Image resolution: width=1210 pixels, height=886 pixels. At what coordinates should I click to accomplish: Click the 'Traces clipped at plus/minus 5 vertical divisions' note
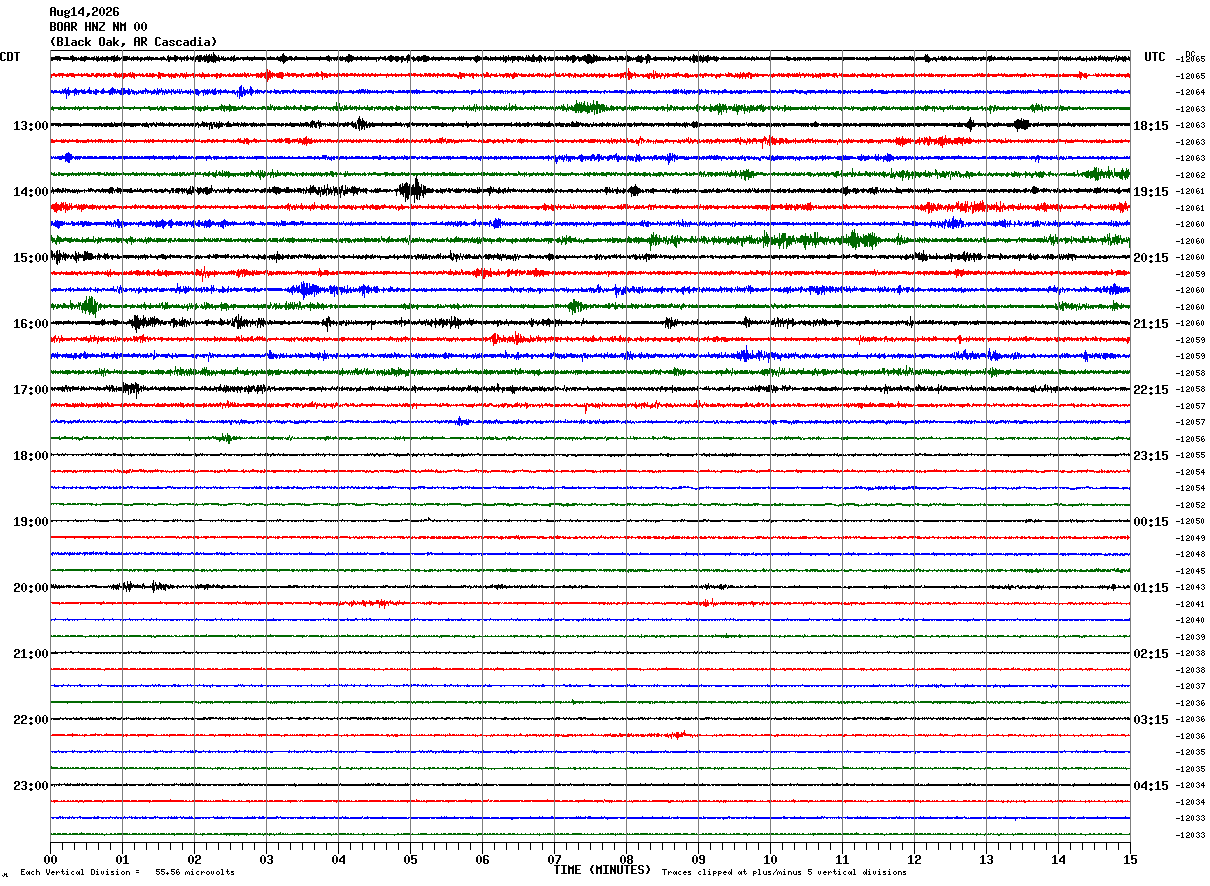coord(784,873)
